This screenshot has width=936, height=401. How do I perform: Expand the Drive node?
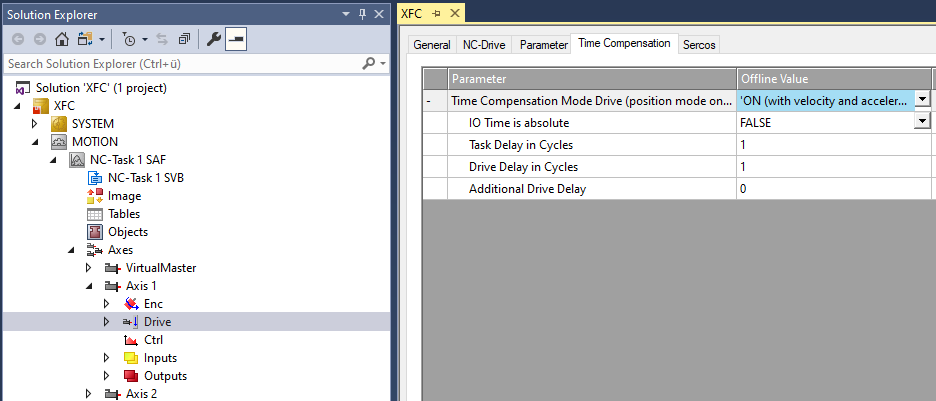point(106,322)
